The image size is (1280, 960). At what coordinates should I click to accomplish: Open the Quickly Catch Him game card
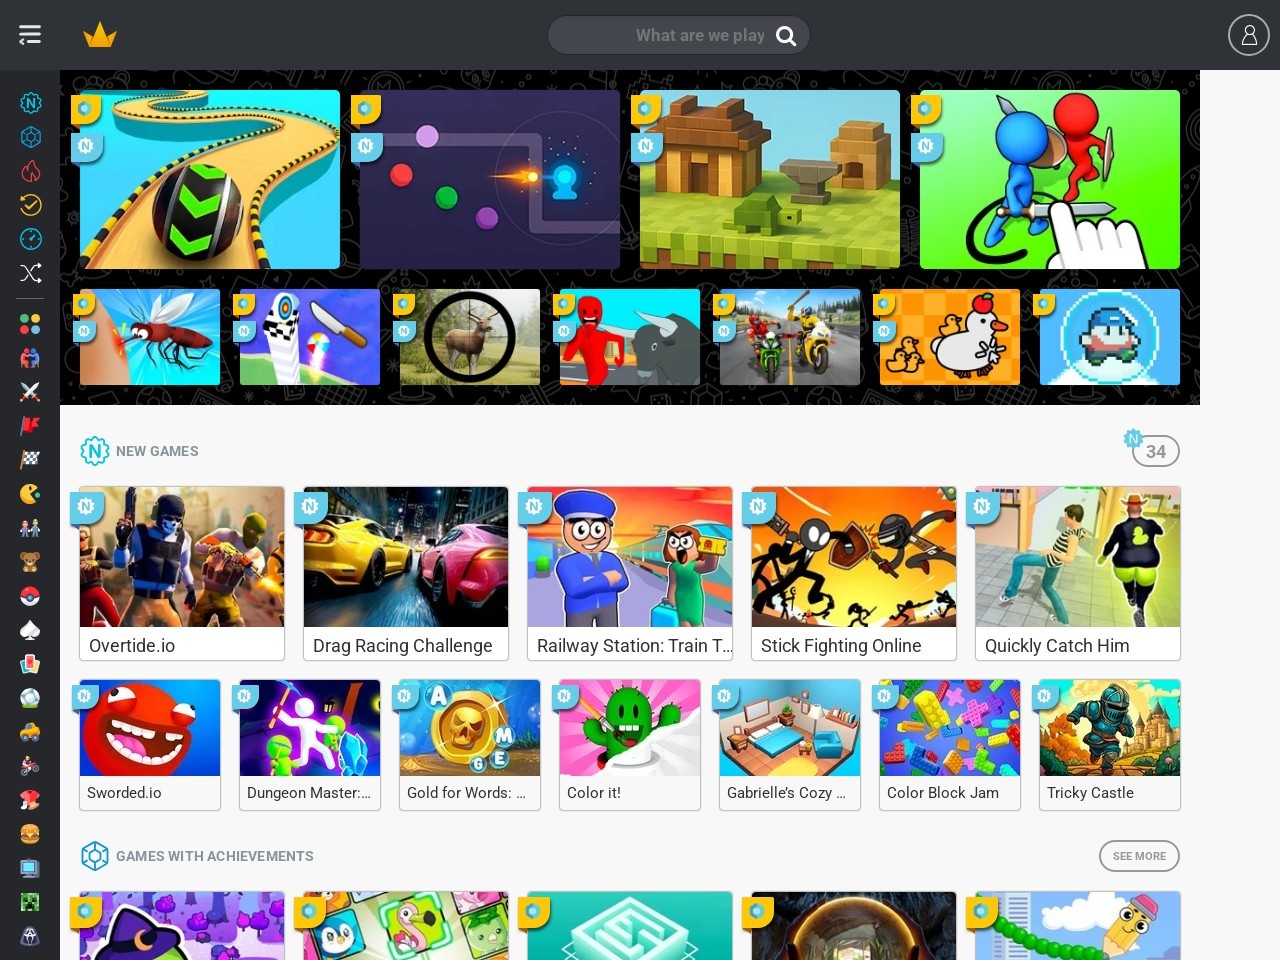(1078, 573)
